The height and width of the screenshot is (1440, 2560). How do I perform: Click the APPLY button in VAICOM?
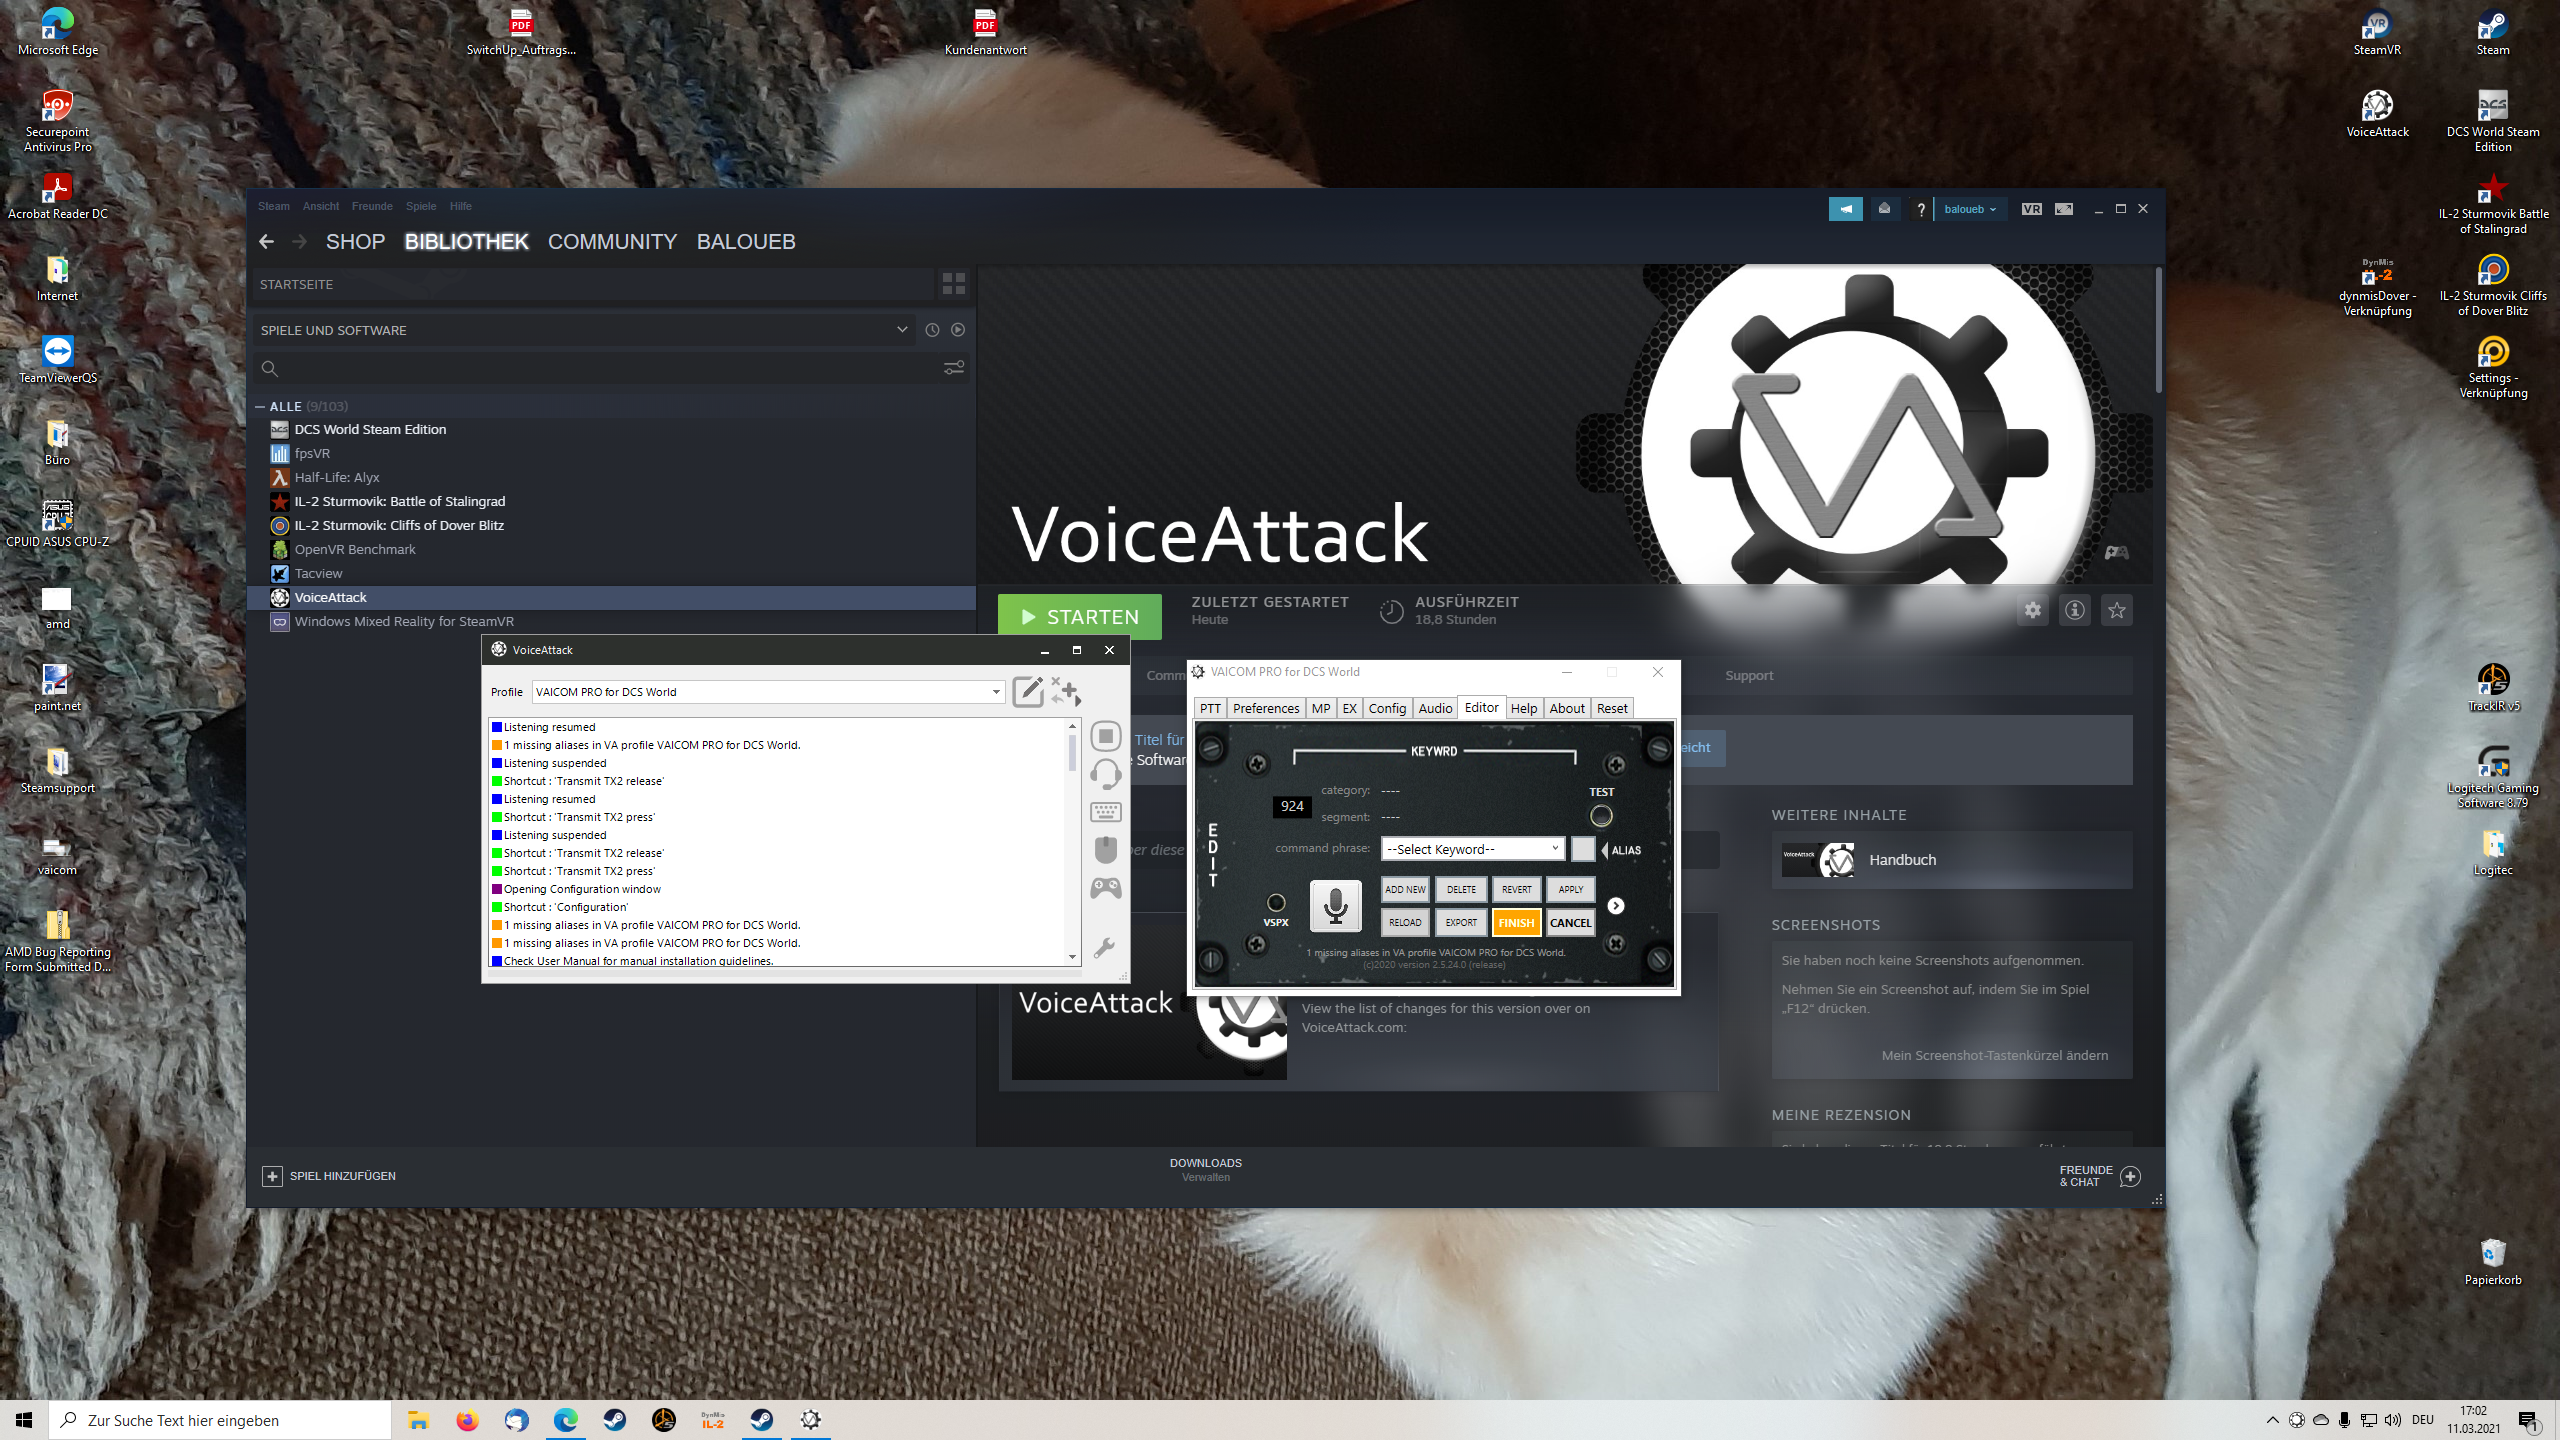[x=1571, y=889]
